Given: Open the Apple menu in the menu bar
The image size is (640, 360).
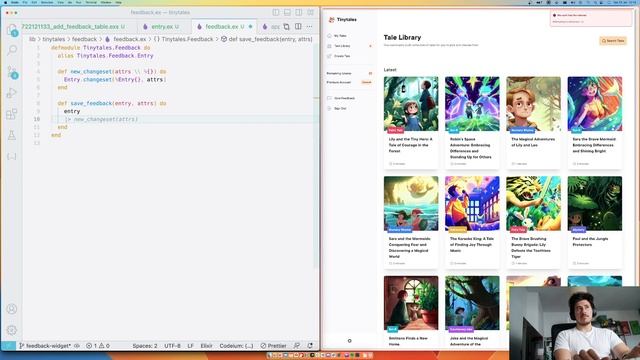Looking at the screenshot, I should [x=5, y=2].
